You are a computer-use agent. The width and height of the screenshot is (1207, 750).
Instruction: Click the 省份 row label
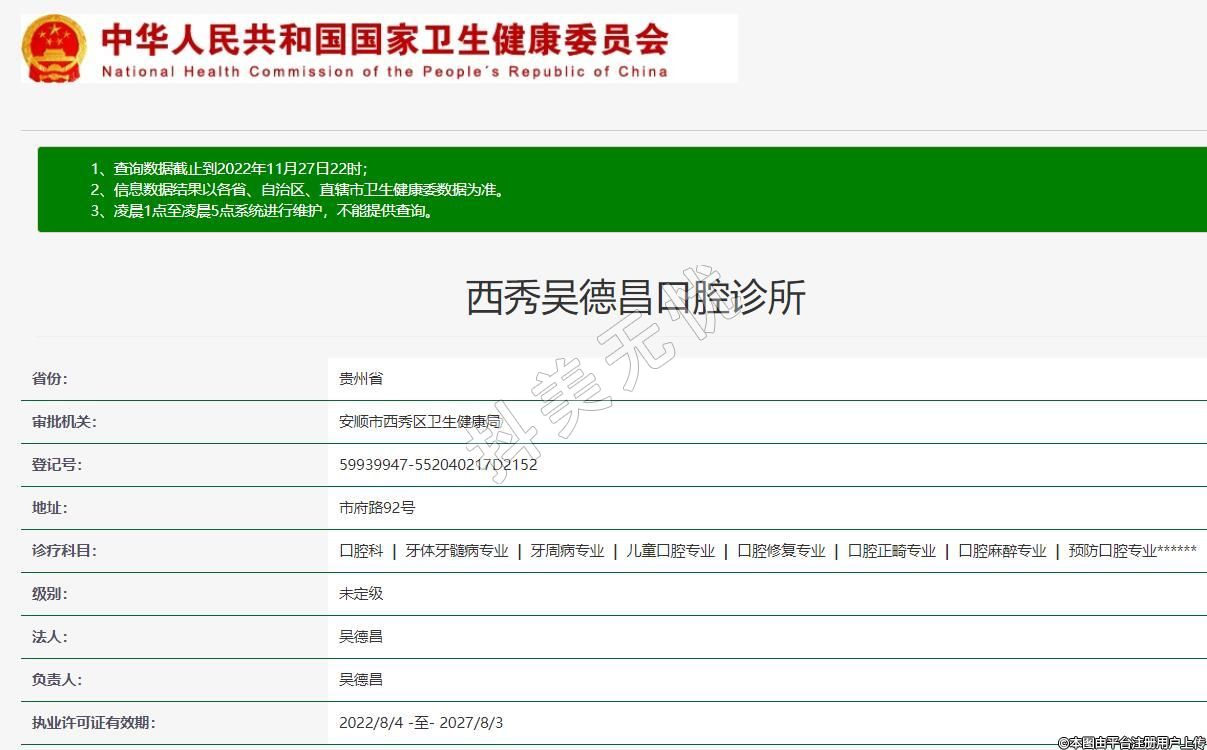[x=50, y=379]
